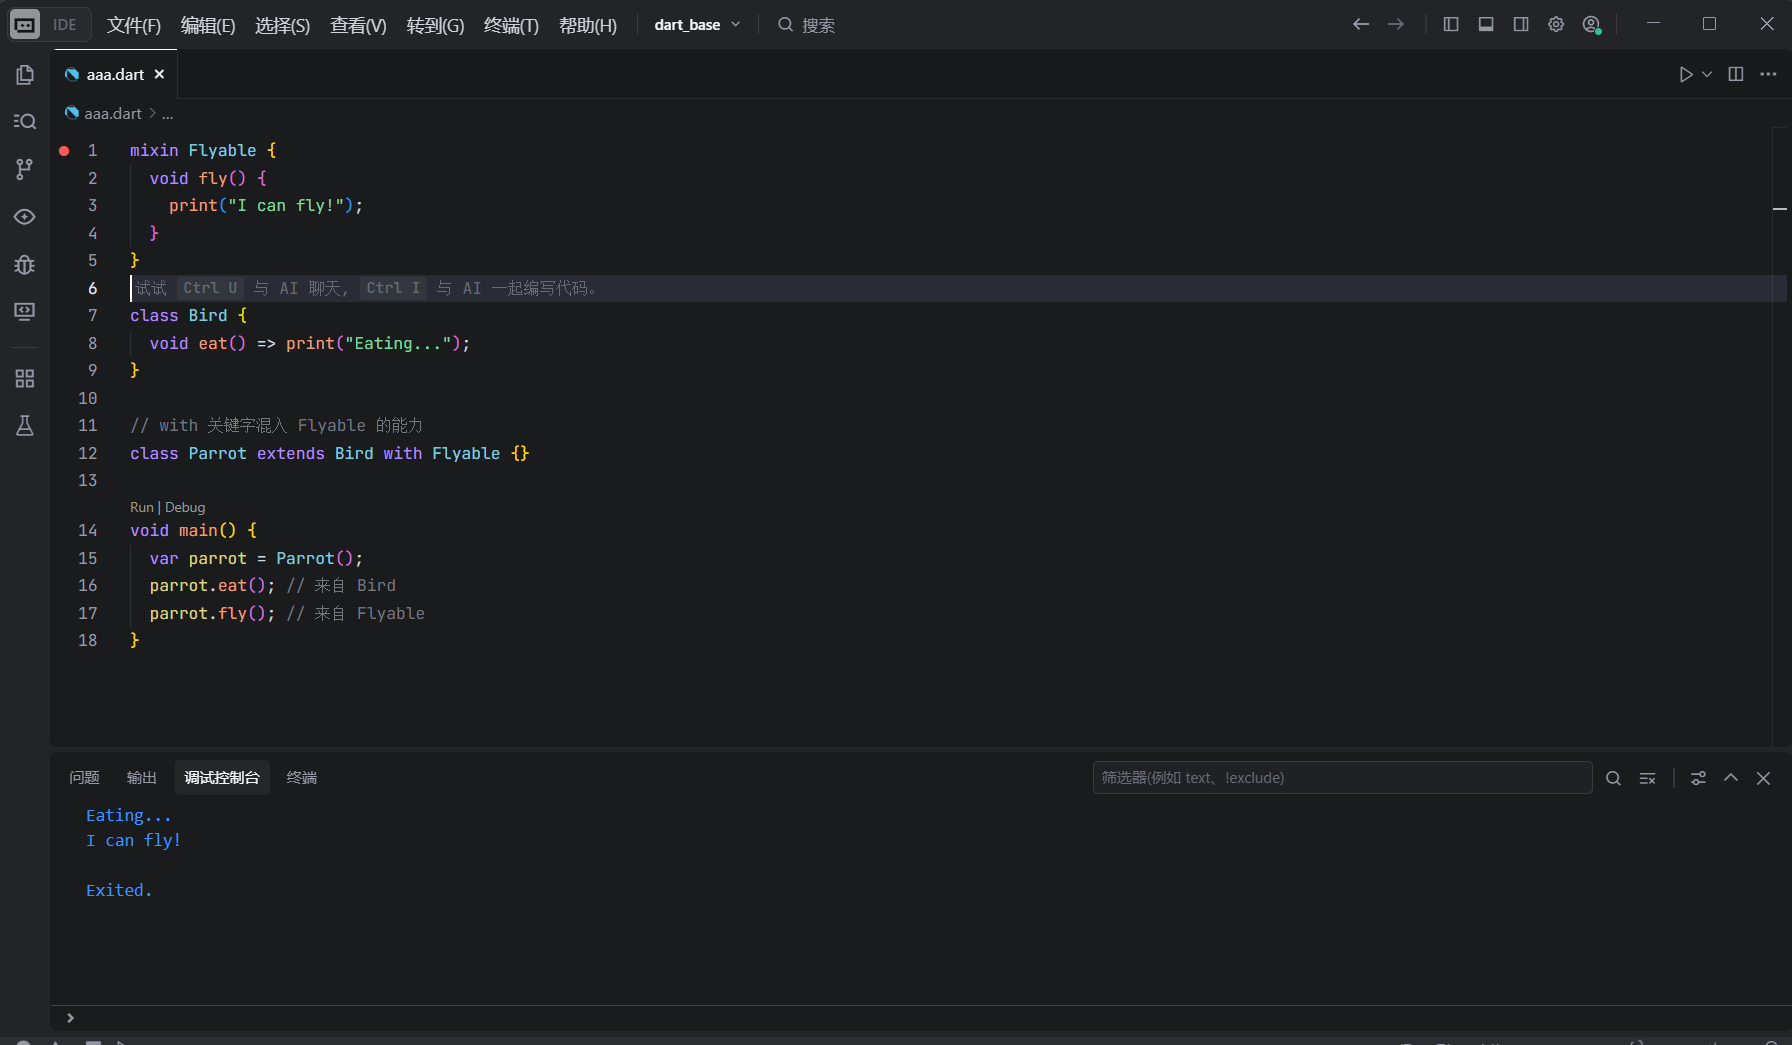This screenshot has height=1045, width=1792.
Task: Open the 文件(F) menu
Action: click(133, 25)
